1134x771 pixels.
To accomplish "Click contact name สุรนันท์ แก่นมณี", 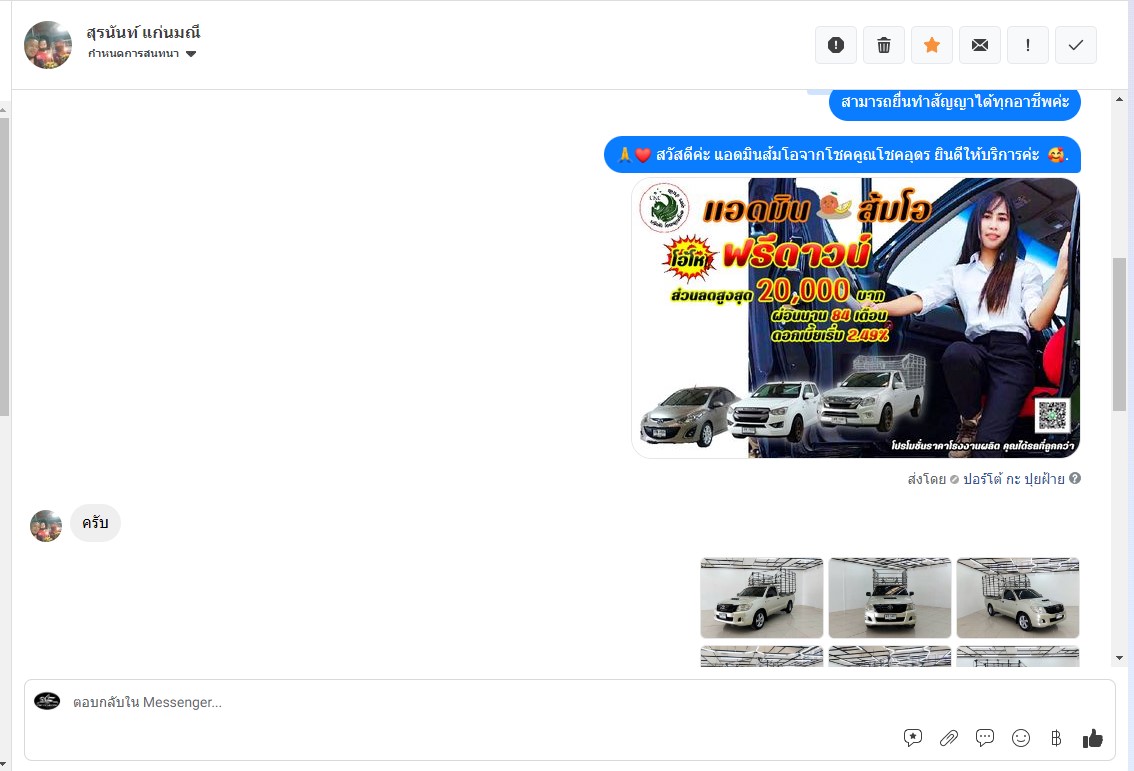I will point(143,33).
